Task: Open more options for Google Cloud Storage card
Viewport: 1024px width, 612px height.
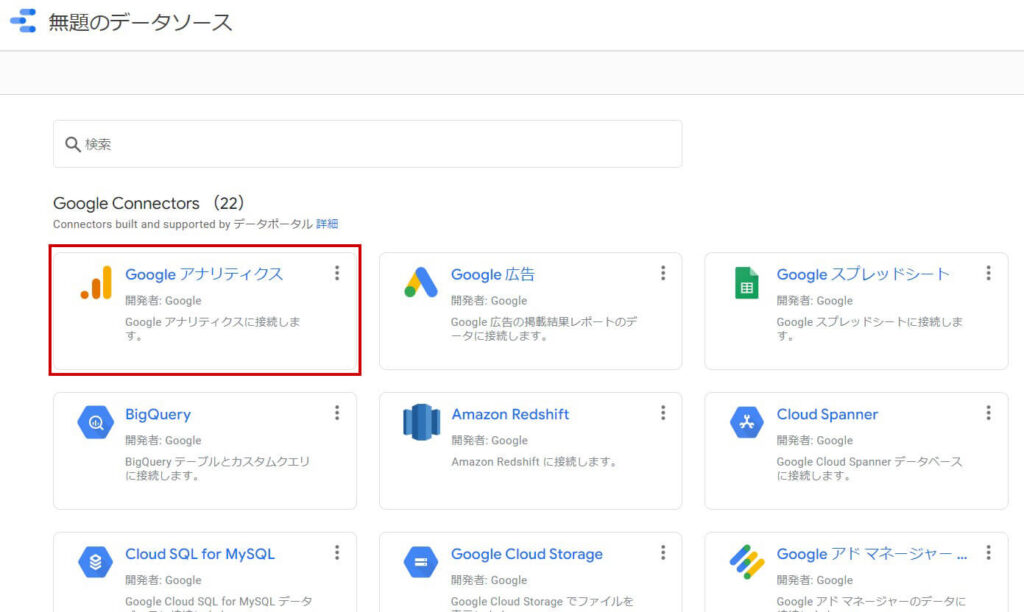Action: (x=663, y=553)
